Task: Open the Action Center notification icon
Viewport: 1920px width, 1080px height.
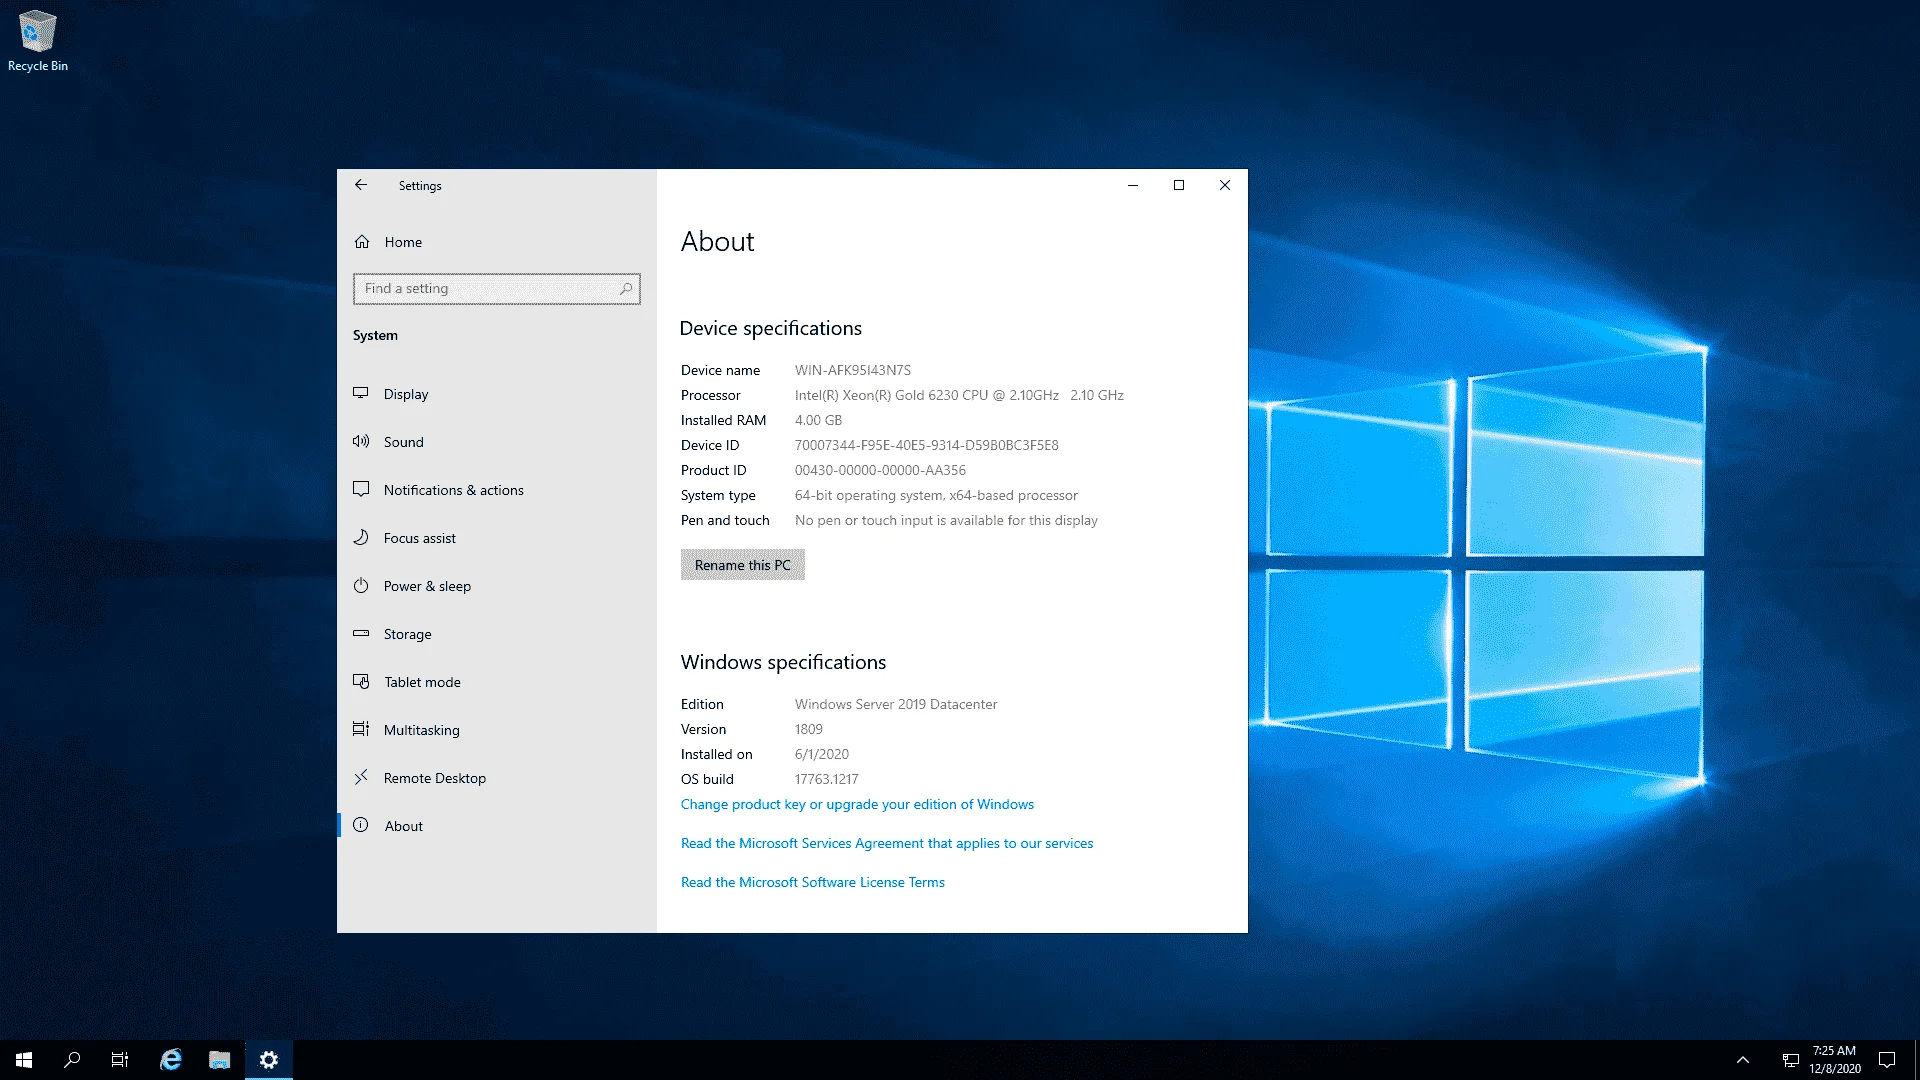Action: [x=1887, y=1060]
